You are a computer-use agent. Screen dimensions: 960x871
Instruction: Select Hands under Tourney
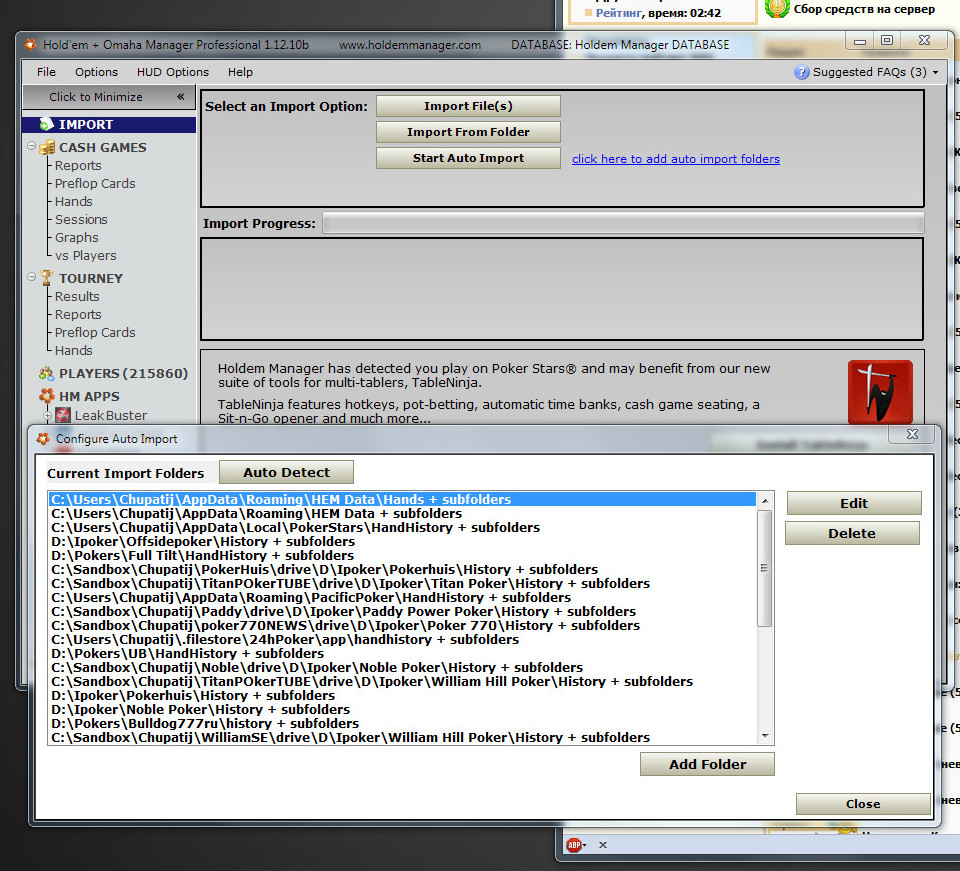[x=73, y=351]
